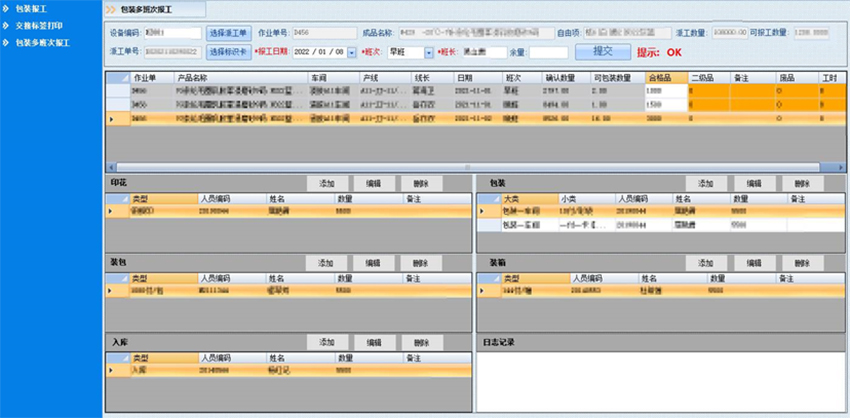
Task: Click left arrow of main table horizontal scrollbar
Action: pyautogui.click(x=111, y=167)
